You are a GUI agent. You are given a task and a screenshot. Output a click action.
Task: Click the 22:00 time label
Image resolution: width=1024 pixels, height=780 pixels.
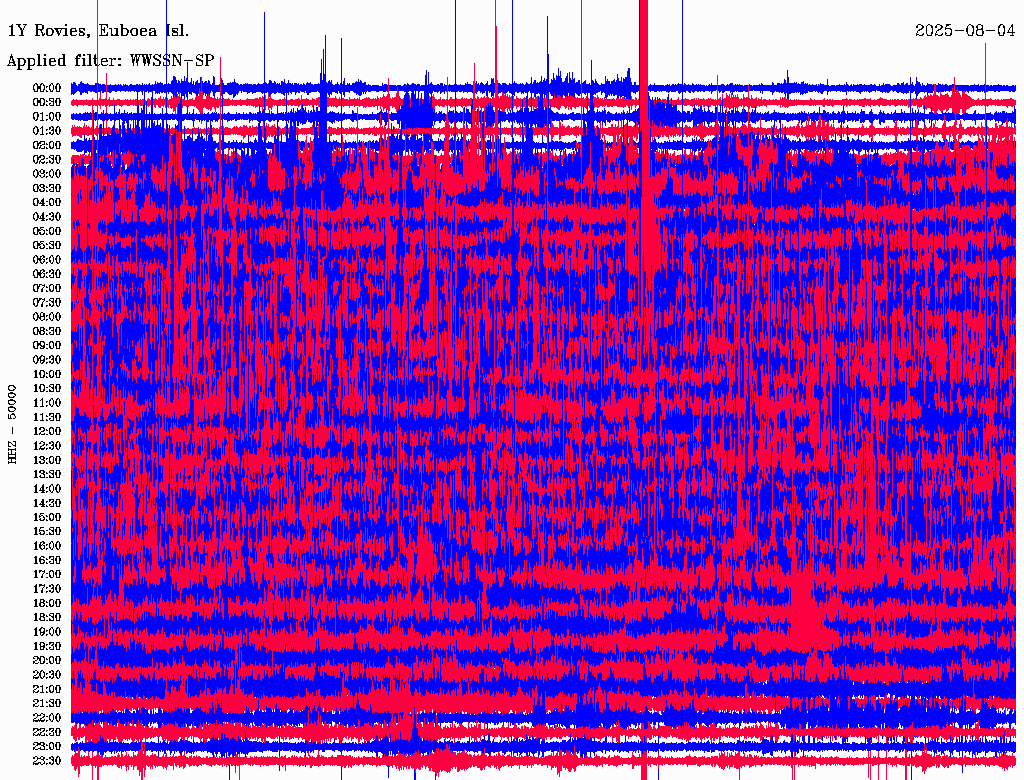(47, 718)
